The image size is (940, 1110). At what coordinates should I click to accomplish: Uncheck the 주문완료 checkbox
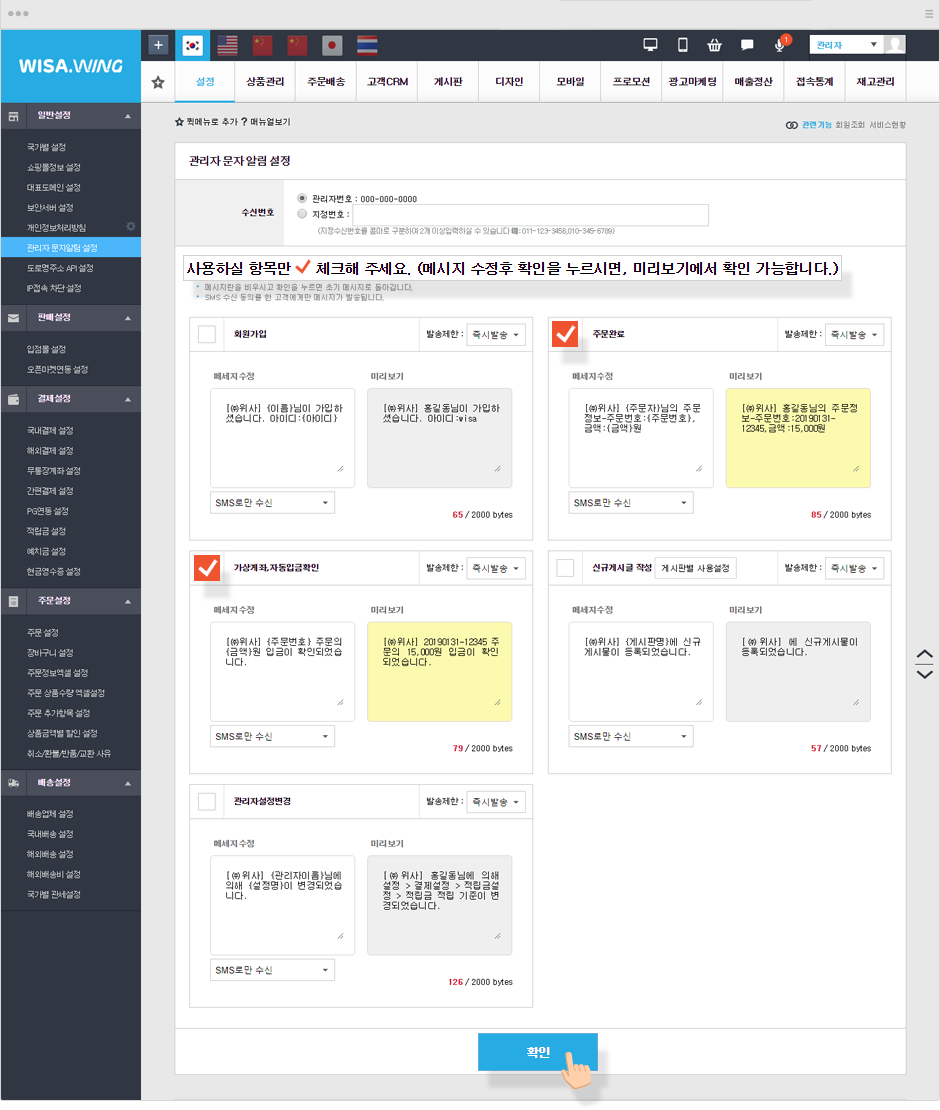(565, 333)
